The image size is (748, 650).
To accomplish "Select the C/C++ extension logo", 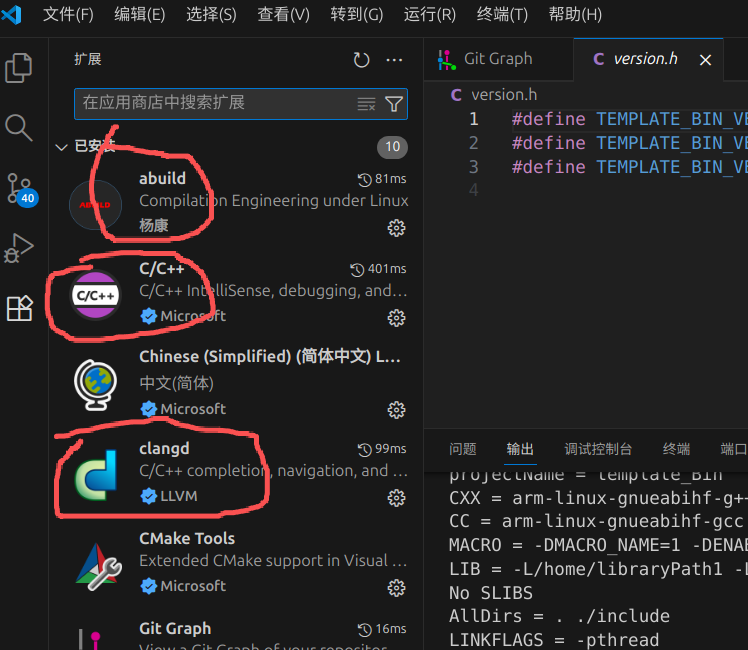I will tap(95, 295).
